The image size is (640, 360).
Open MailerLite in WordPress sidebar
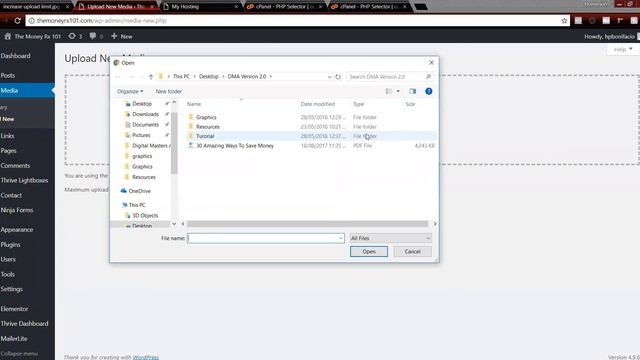(x=14, y=339)
